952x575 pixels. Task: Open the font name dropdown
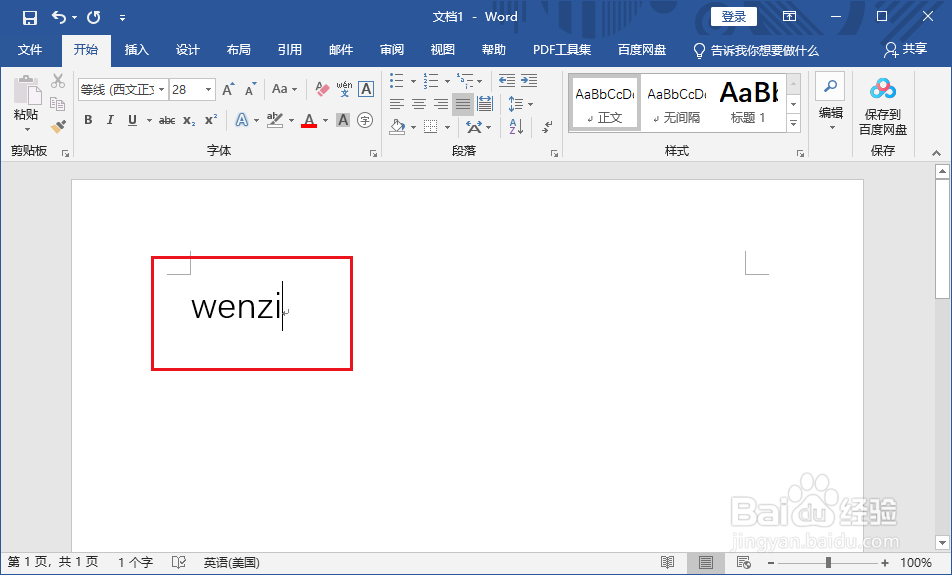point(162,90)
